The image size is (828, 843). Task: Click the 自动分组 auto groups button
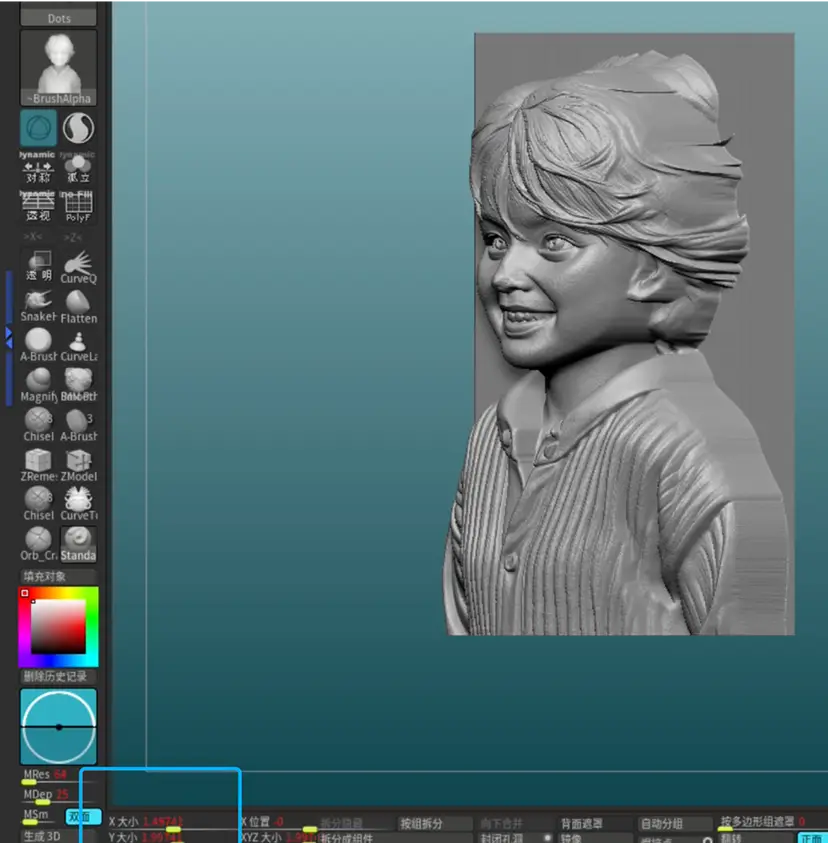[660, 824]
